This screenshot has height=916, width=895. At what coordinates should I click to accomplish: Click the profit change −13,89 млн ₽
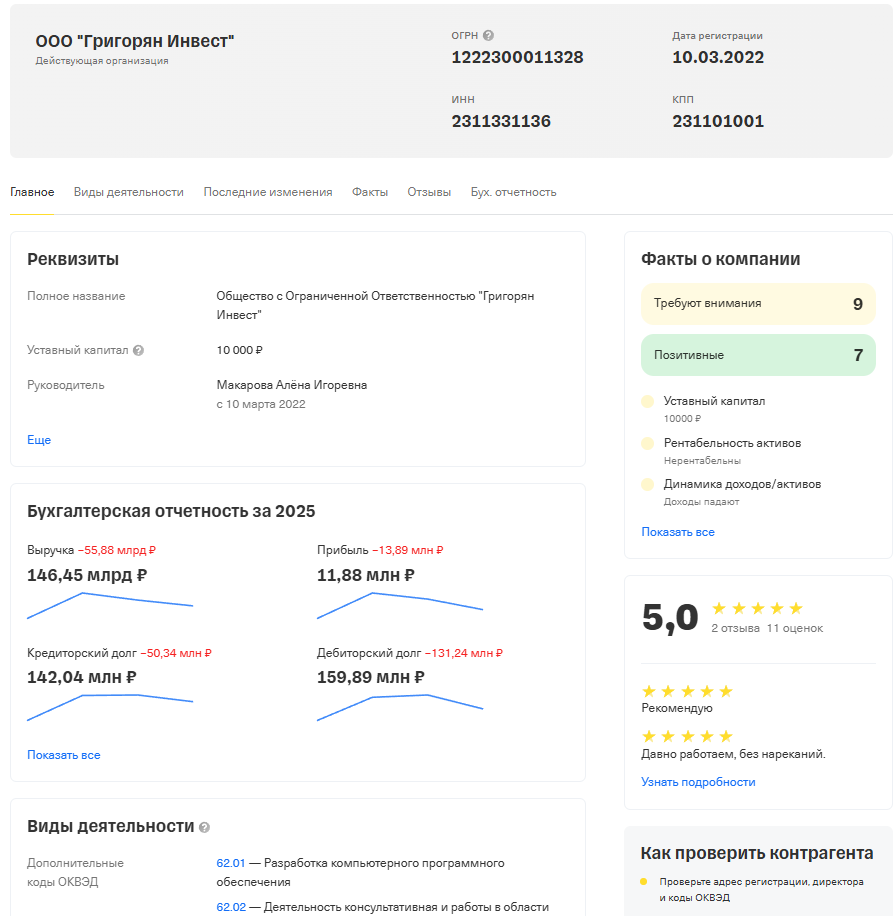point(407,550)
